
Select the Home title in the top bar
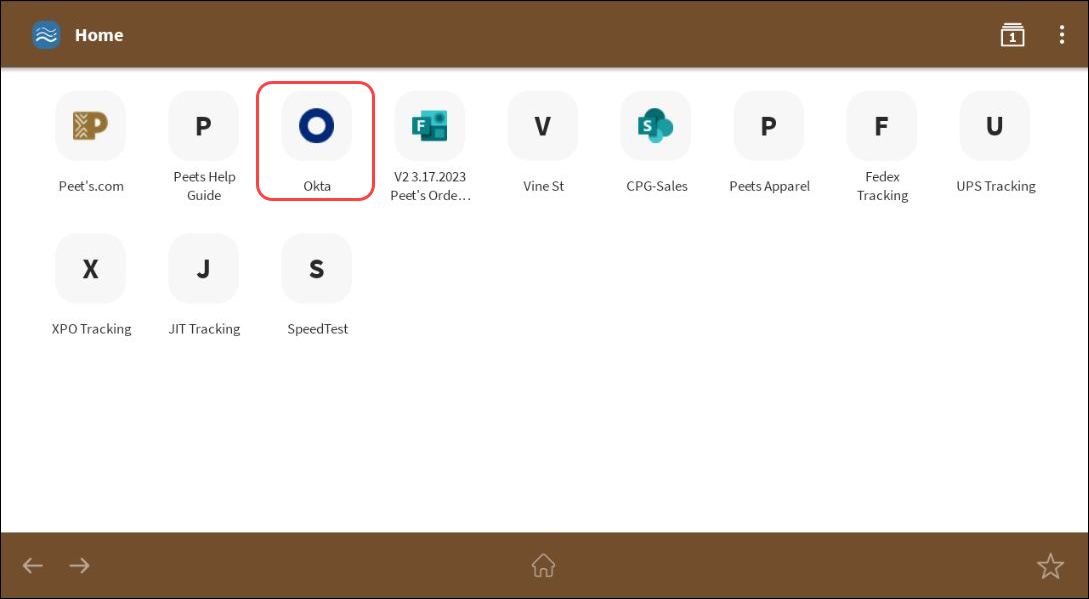coord(99,34)
